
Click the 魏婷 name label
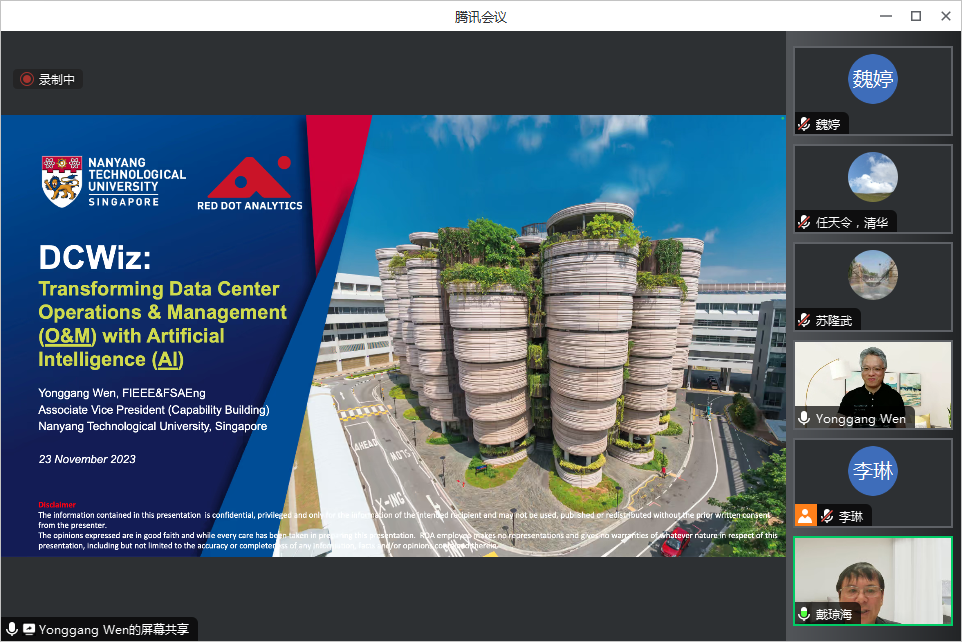(828, 125)
